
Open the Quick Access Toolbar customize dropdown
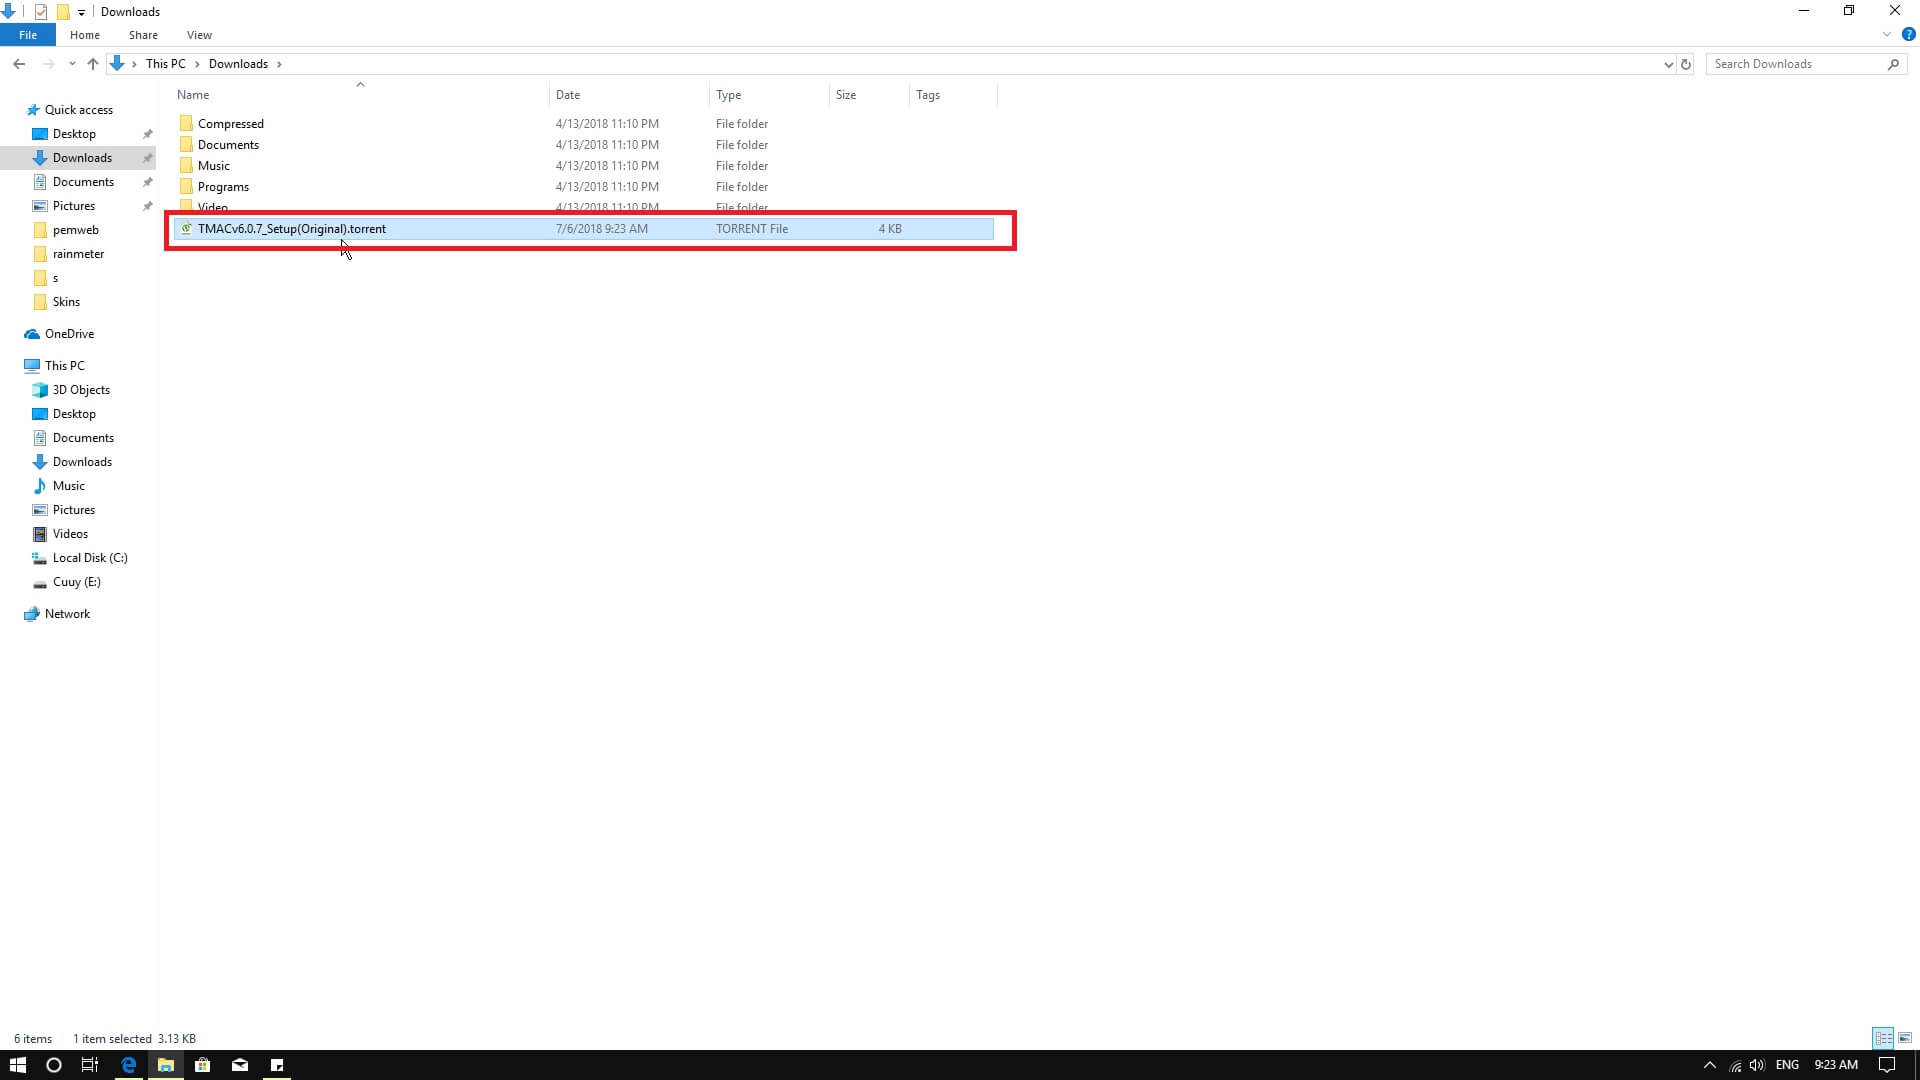(81, 12)
